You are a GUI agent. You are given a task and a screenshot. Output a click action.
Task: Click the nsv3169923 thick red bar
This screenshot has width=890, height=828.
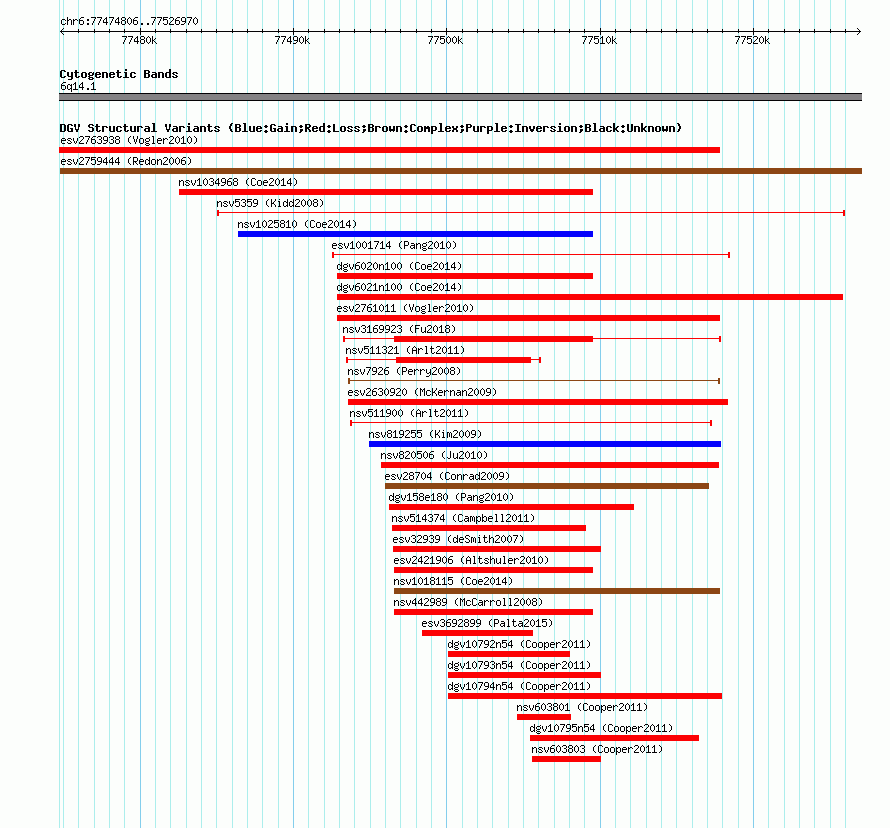point(493,339)
